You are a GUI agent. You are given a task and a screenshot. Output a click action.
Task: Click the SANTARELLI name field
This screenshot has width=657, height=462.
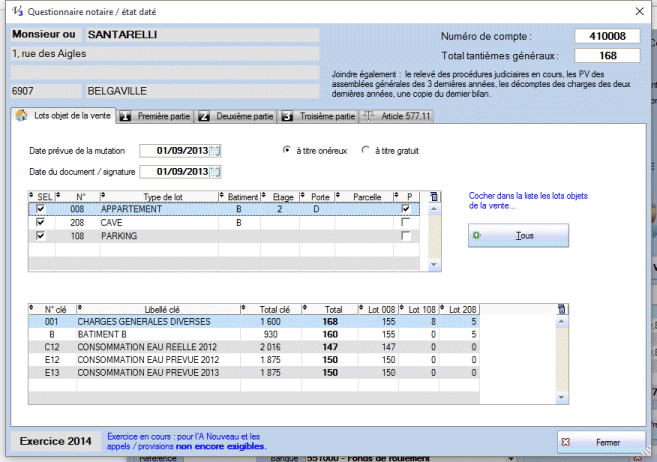point(202,35)
